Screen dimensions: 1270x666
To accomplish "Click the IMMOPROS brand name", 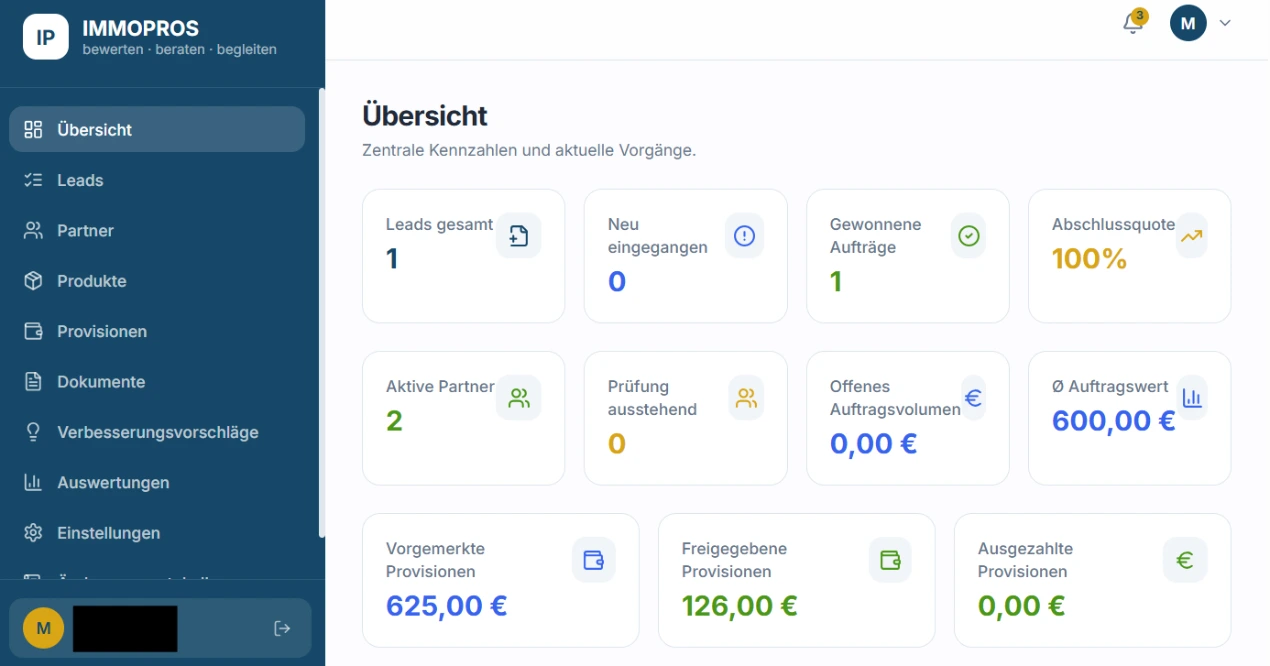I will [140, 29].
